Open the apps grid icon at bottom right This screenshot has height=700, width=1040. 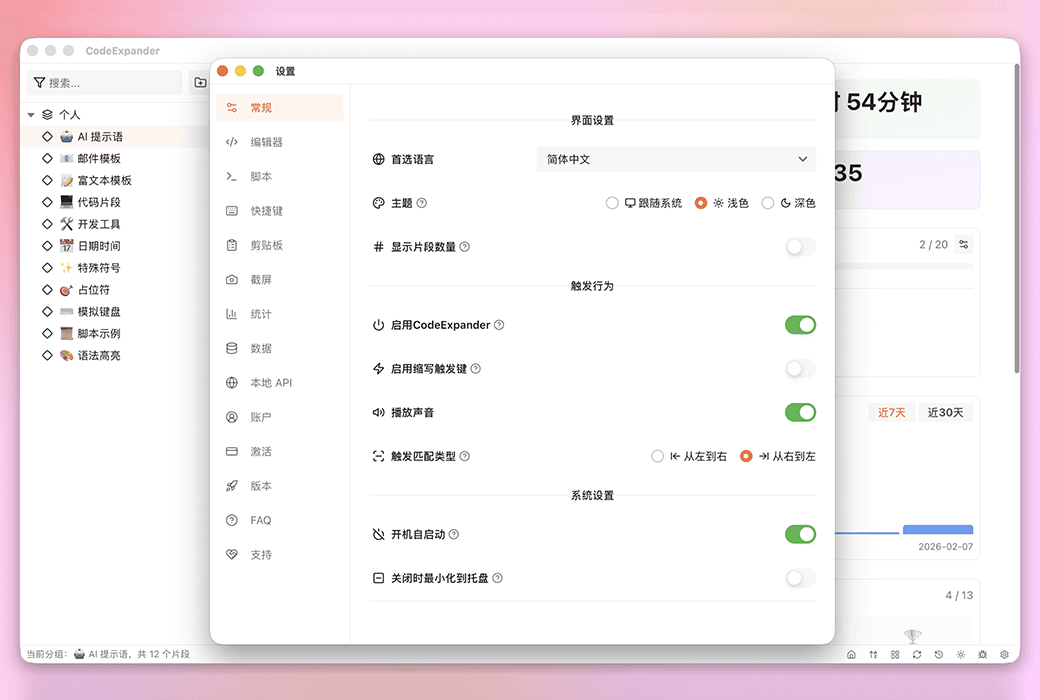pyautogui.click(x=894, y=654)
